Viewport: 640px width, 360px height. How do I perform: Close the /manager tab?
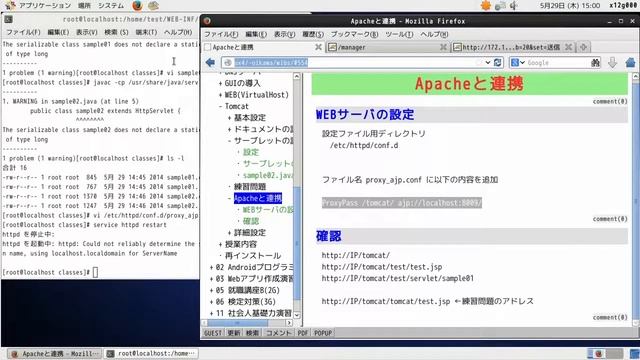(x=443, y=47)
